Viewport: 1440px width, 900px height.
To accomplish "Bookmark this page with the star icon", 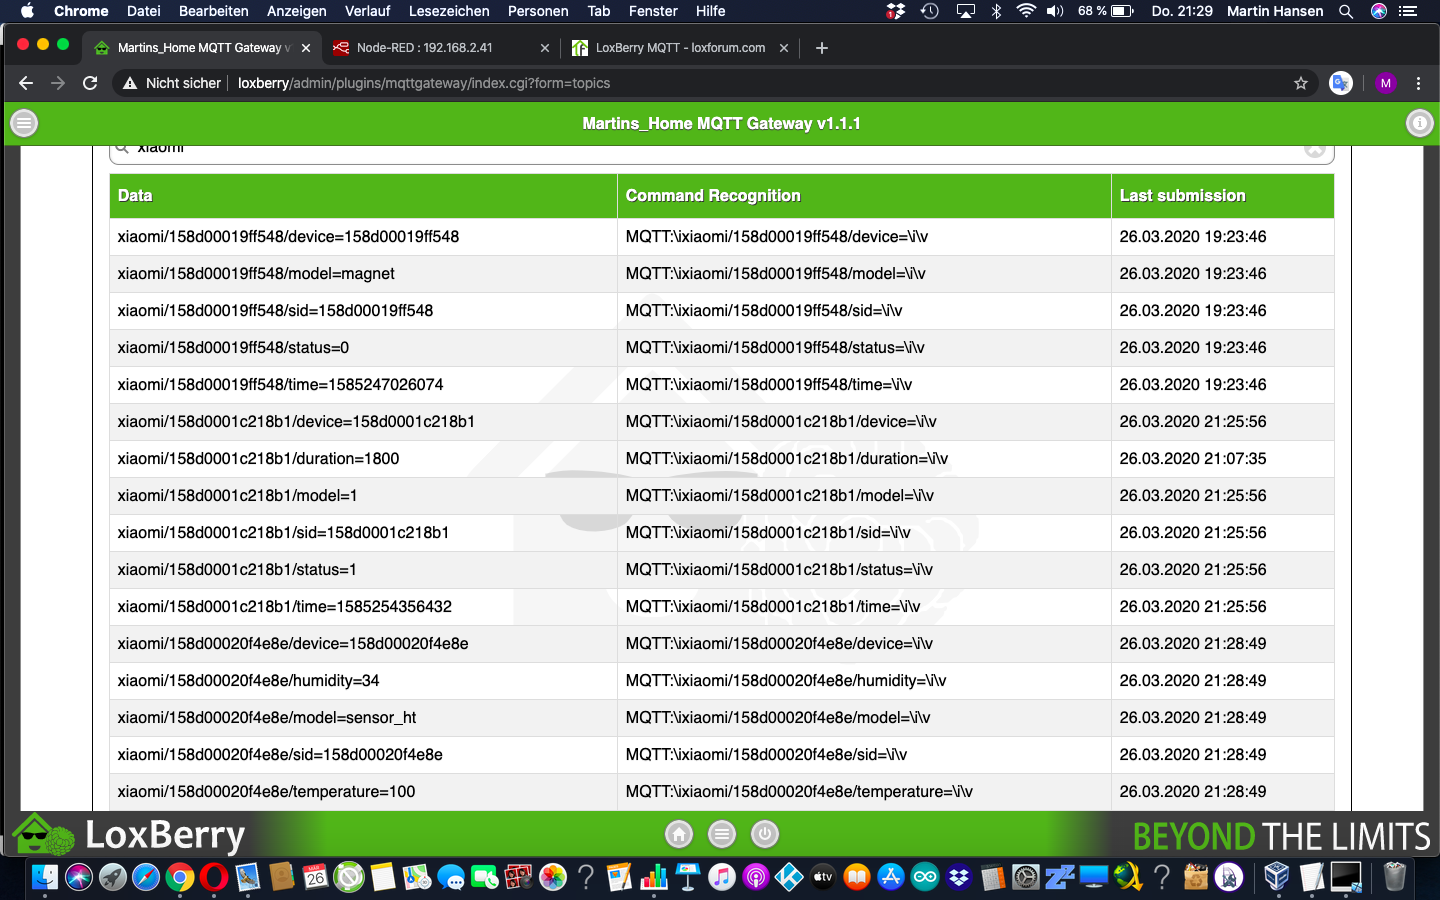I will [1301, 83].
